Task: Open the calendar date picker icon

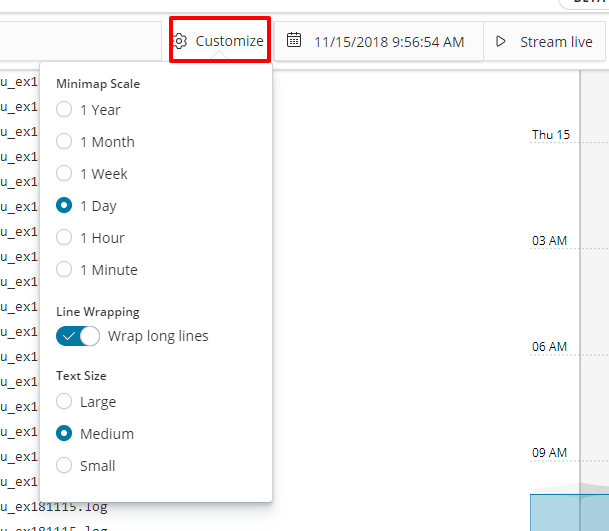Action: point(294,40)
